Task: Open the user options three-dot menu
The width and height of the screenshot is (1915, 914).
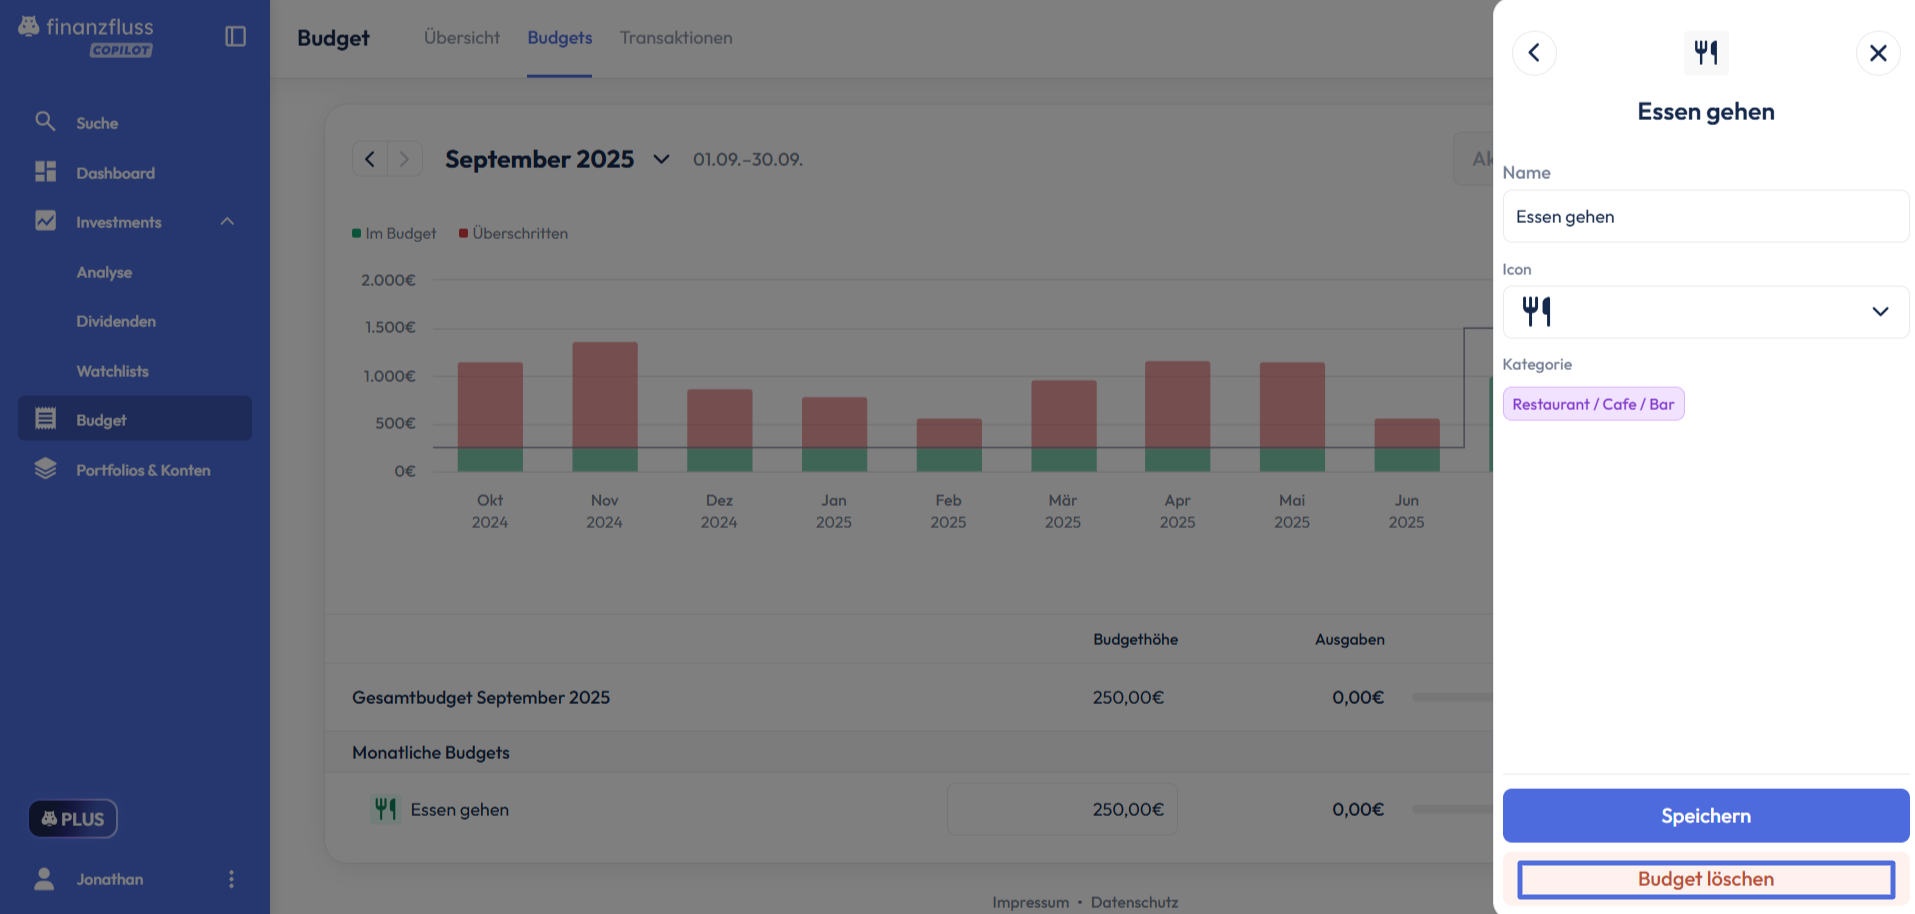Action: tap(231, 879)
